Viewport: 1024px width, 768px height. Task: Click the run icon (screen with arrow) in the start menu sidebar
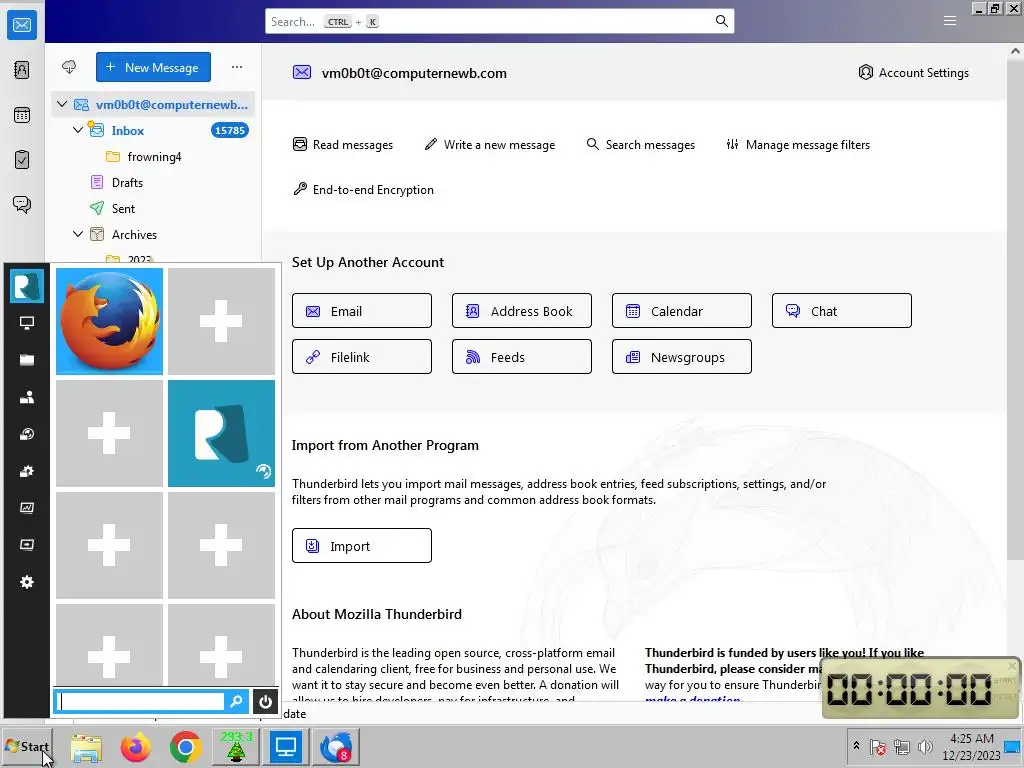(27, 545)
